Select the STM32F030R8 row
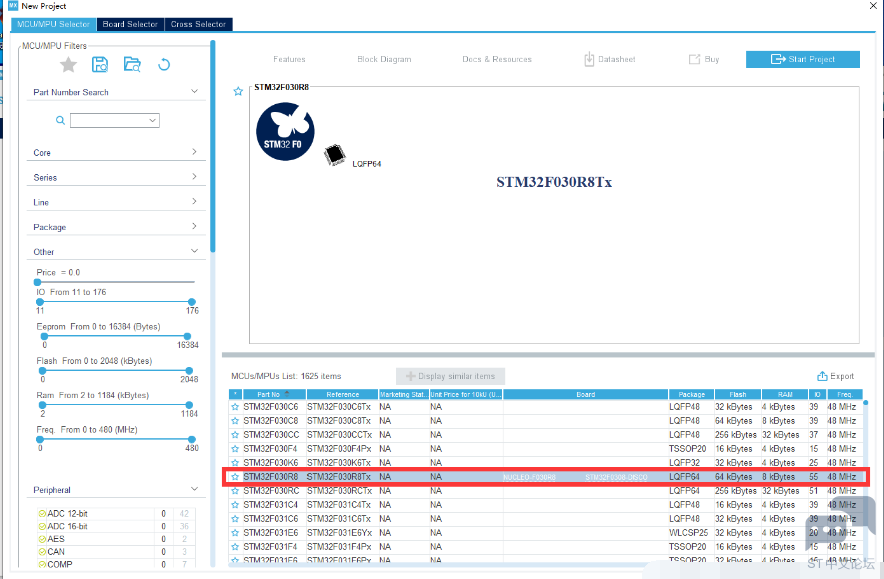This screenshot has height=579, width=884. click(x=545, y=477)
